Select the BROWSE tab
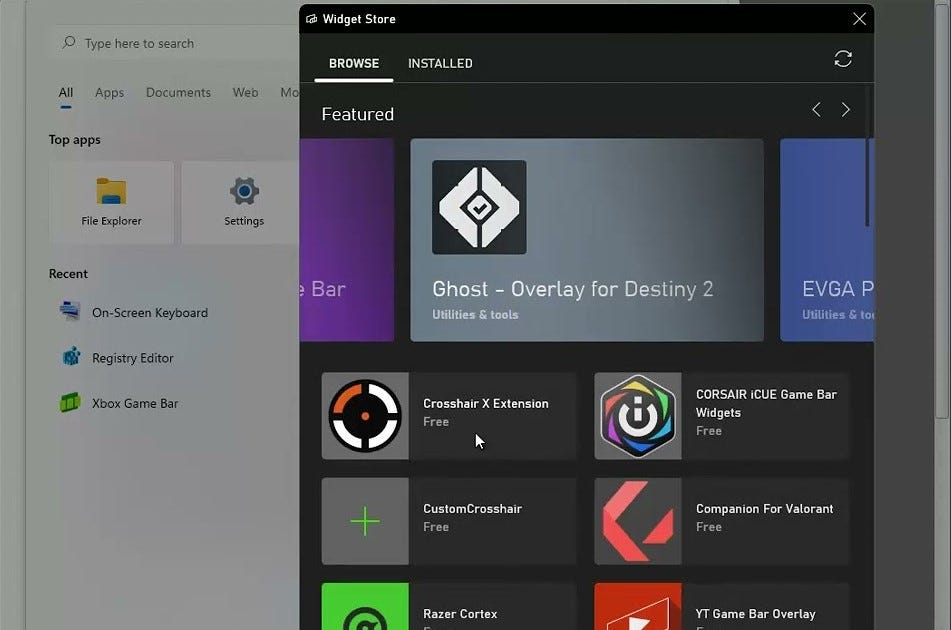The height and width of the screenshot is (630, 951). coord(353,63)
